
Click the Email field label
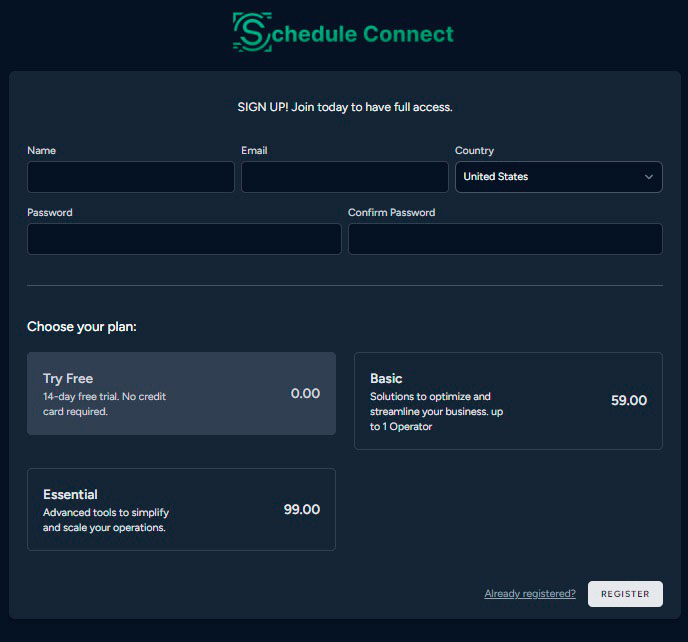[x=254, y=150]
